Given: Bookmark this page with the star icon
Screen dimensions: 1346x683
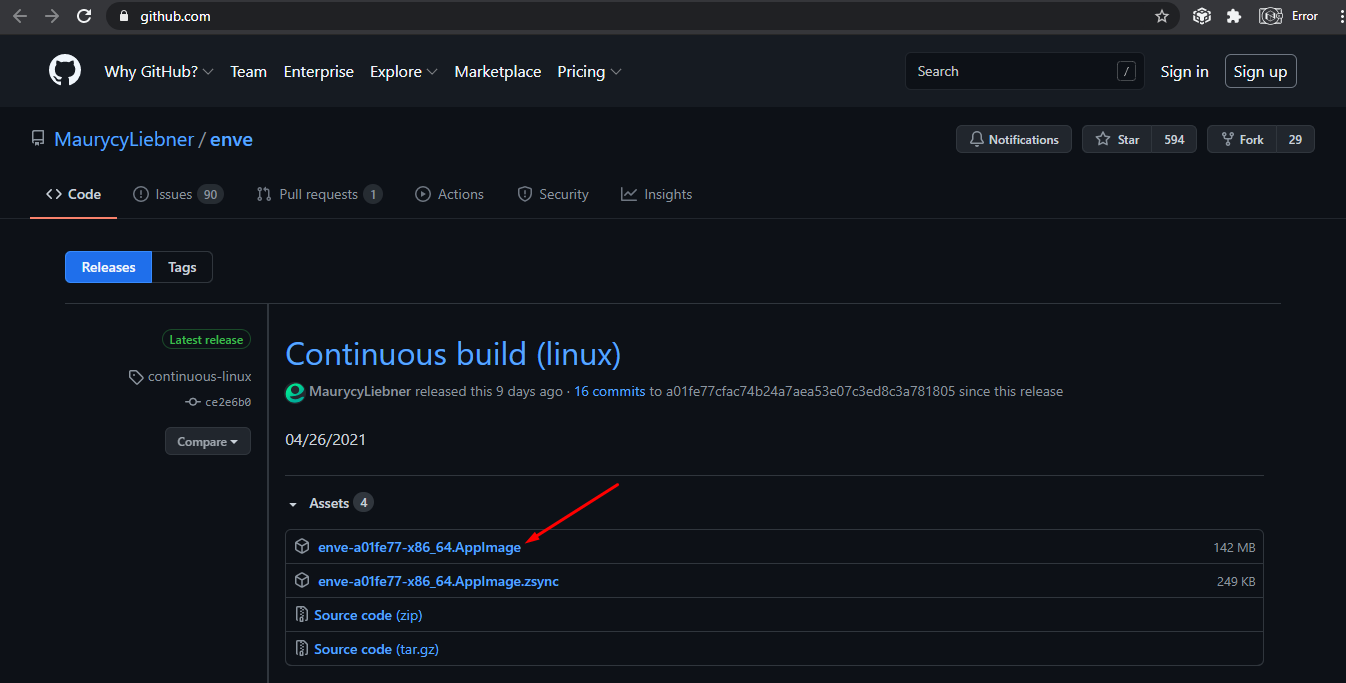Looking at the screenshot, I should tap(1162, 16).
